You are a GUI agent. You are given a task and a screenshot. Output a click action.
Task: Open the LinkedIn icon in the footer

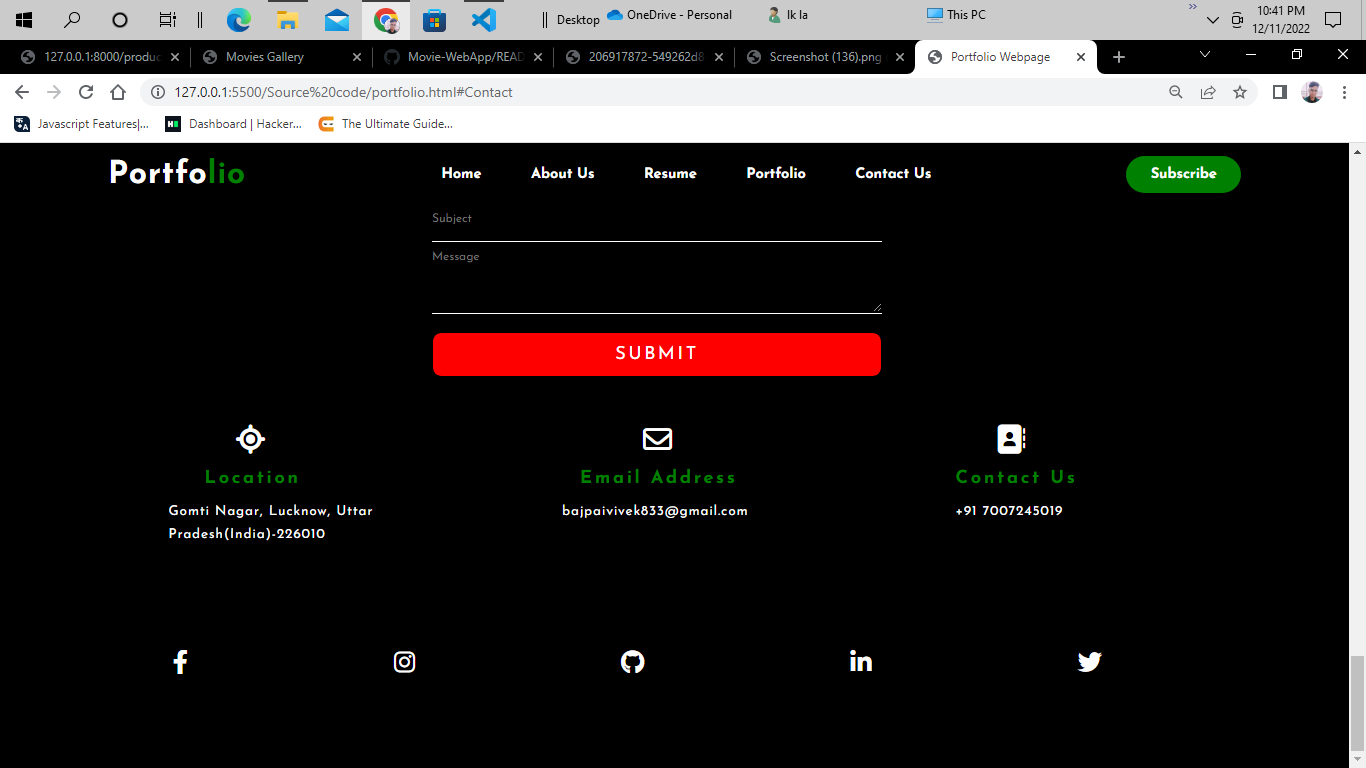(x=860, y=661)
